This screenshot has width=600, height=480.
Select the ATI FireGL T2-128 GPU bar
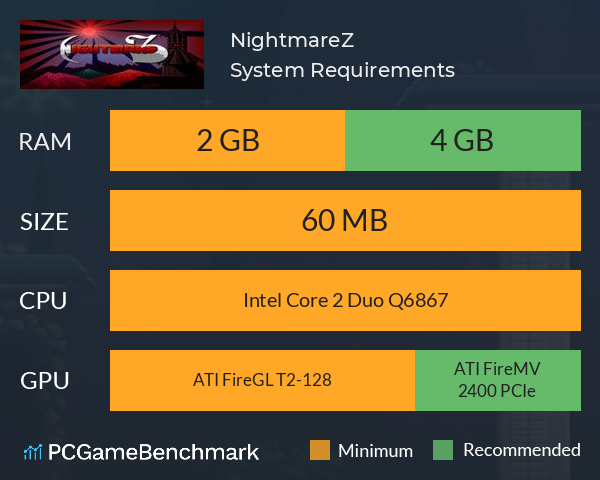(262, 380)
